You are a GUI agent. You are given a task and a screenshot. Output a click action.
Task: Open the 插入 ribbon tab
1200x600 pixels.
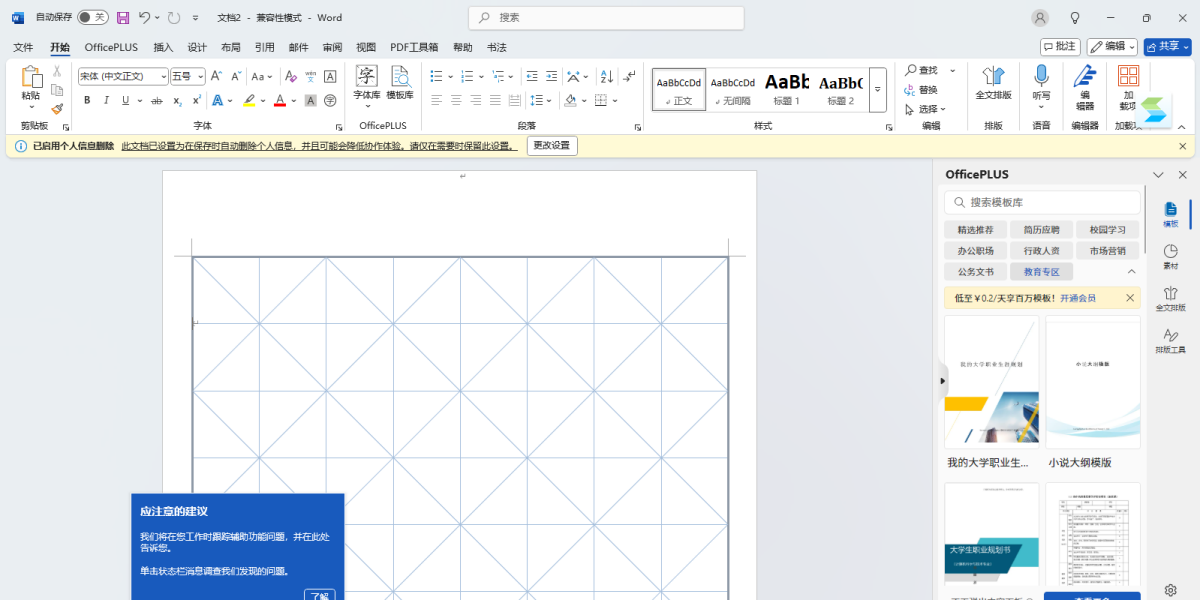click(x=163, y=47)
